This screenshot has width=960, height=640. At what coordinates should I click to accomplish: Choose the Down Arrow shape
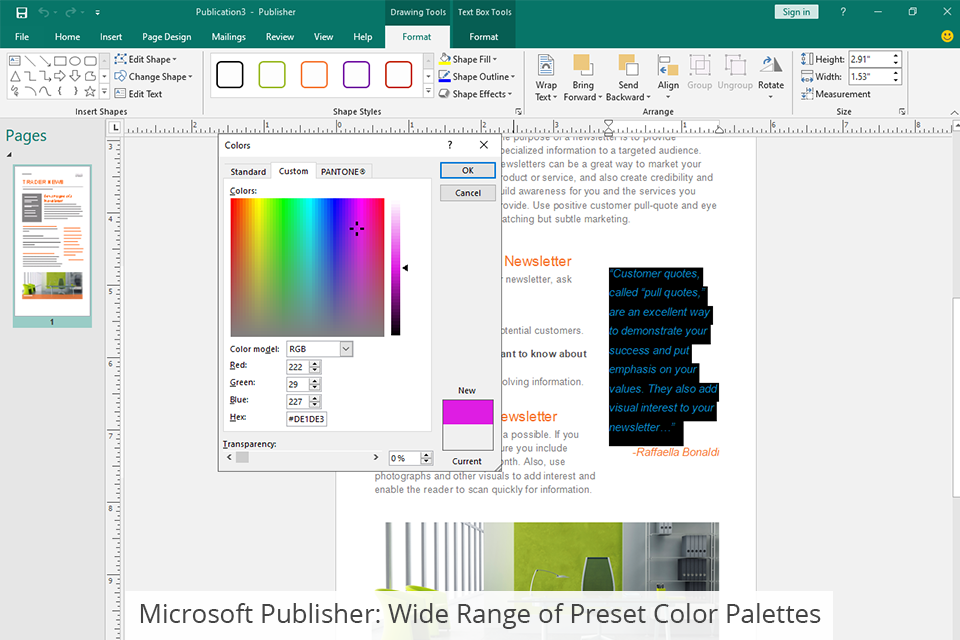75,76
